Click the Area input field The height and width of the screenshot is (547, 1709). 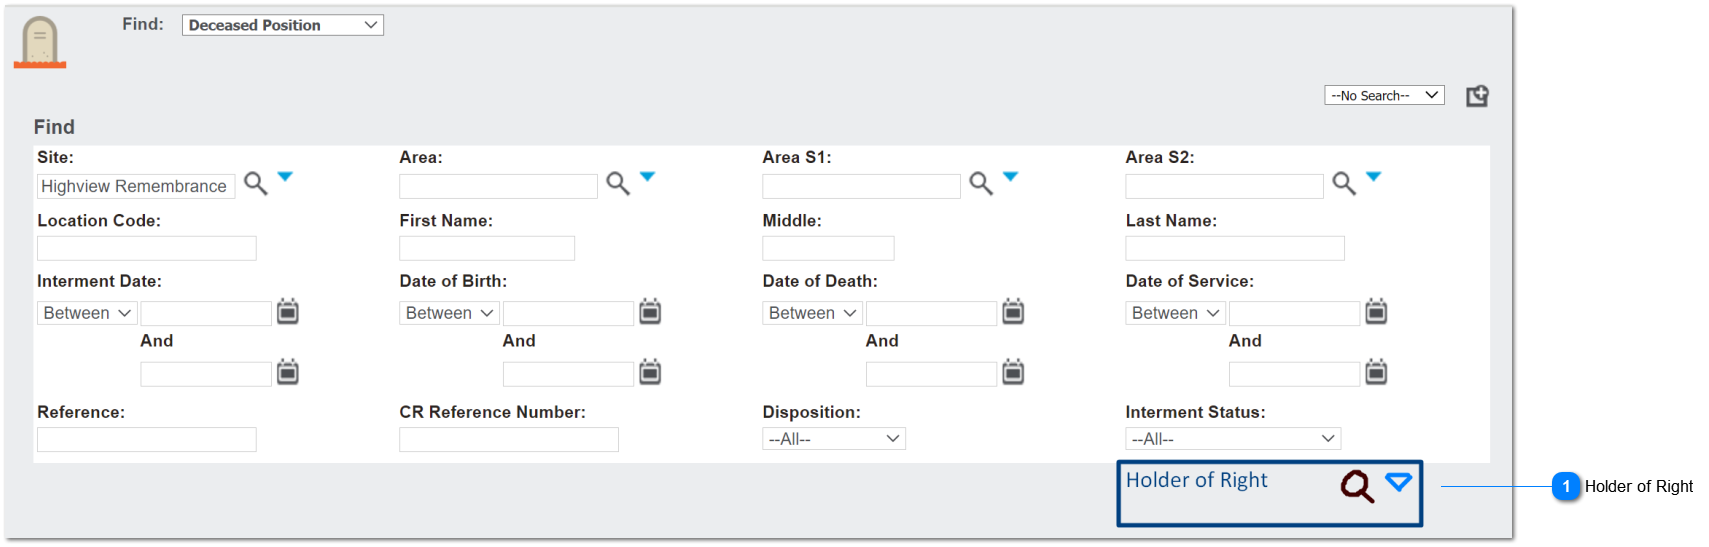click(x=498, y=186)
